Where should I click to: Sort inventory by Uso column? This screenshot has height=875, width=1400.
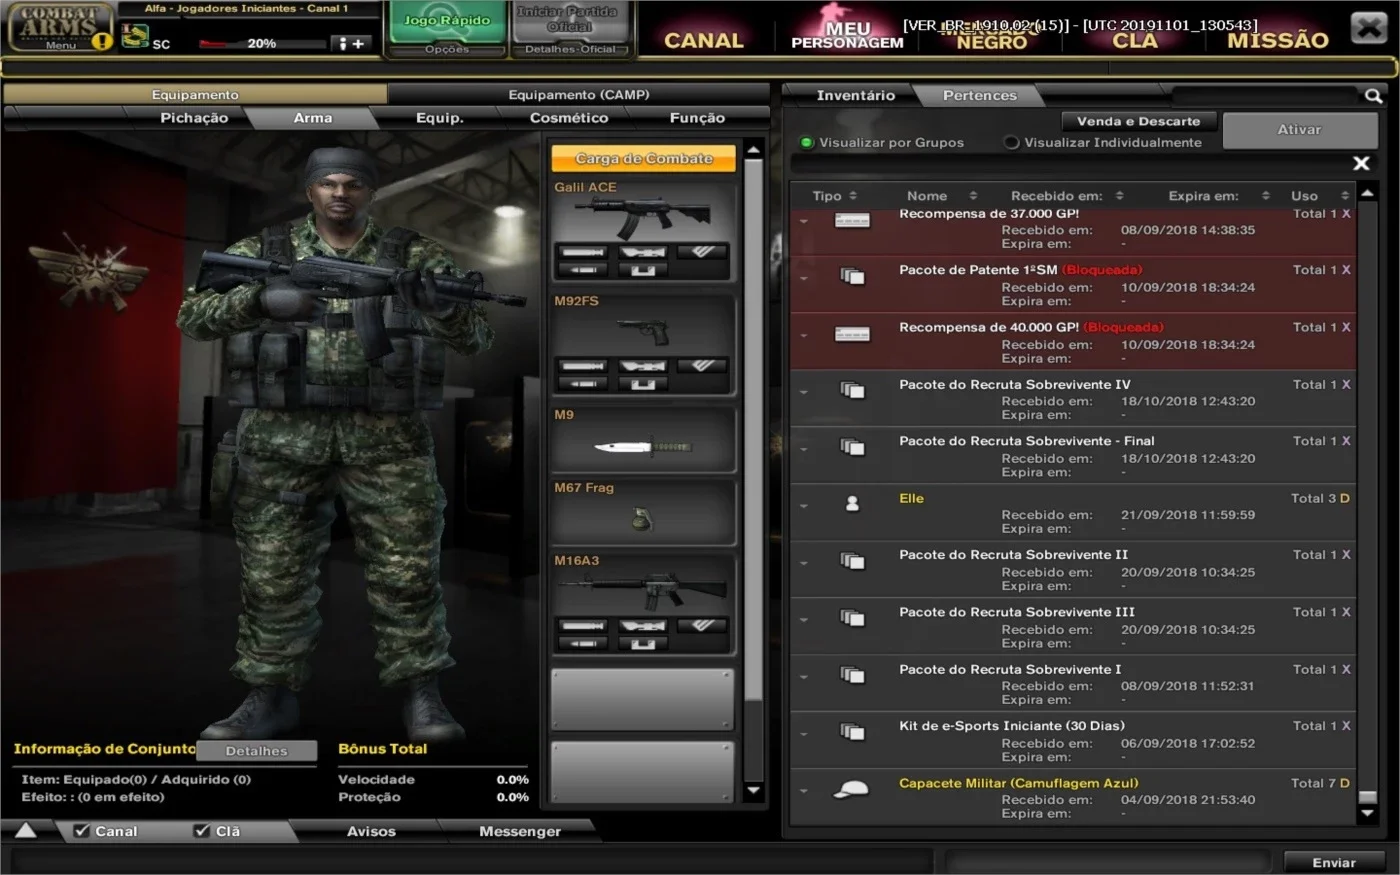(1319, 196)
